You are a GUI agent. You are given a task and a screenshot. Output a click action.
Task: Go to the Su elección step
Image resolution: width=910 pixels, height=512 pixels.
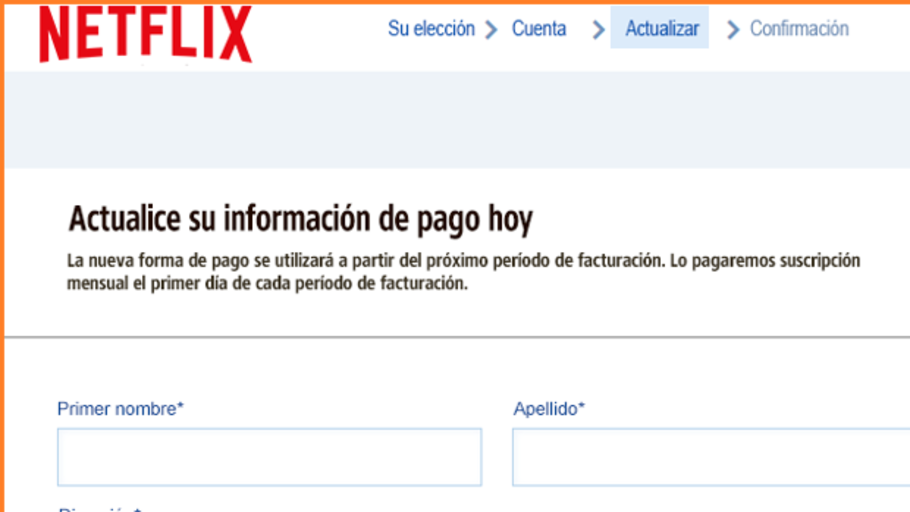(431, 29)
